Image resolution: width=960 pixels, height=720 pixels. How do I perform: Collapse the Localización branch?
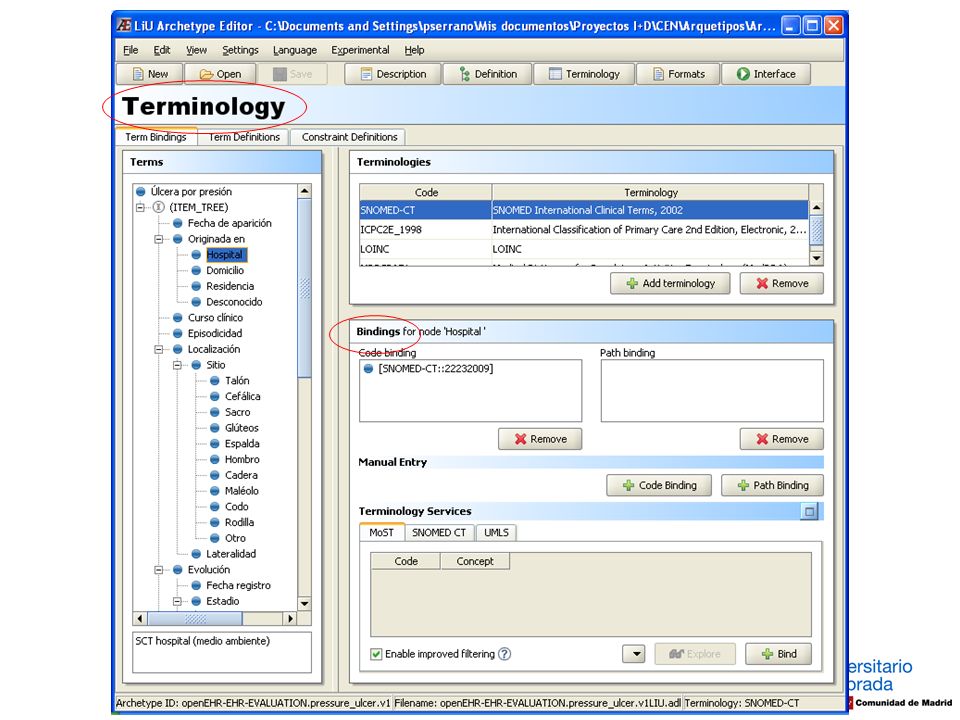pos(159,350)
